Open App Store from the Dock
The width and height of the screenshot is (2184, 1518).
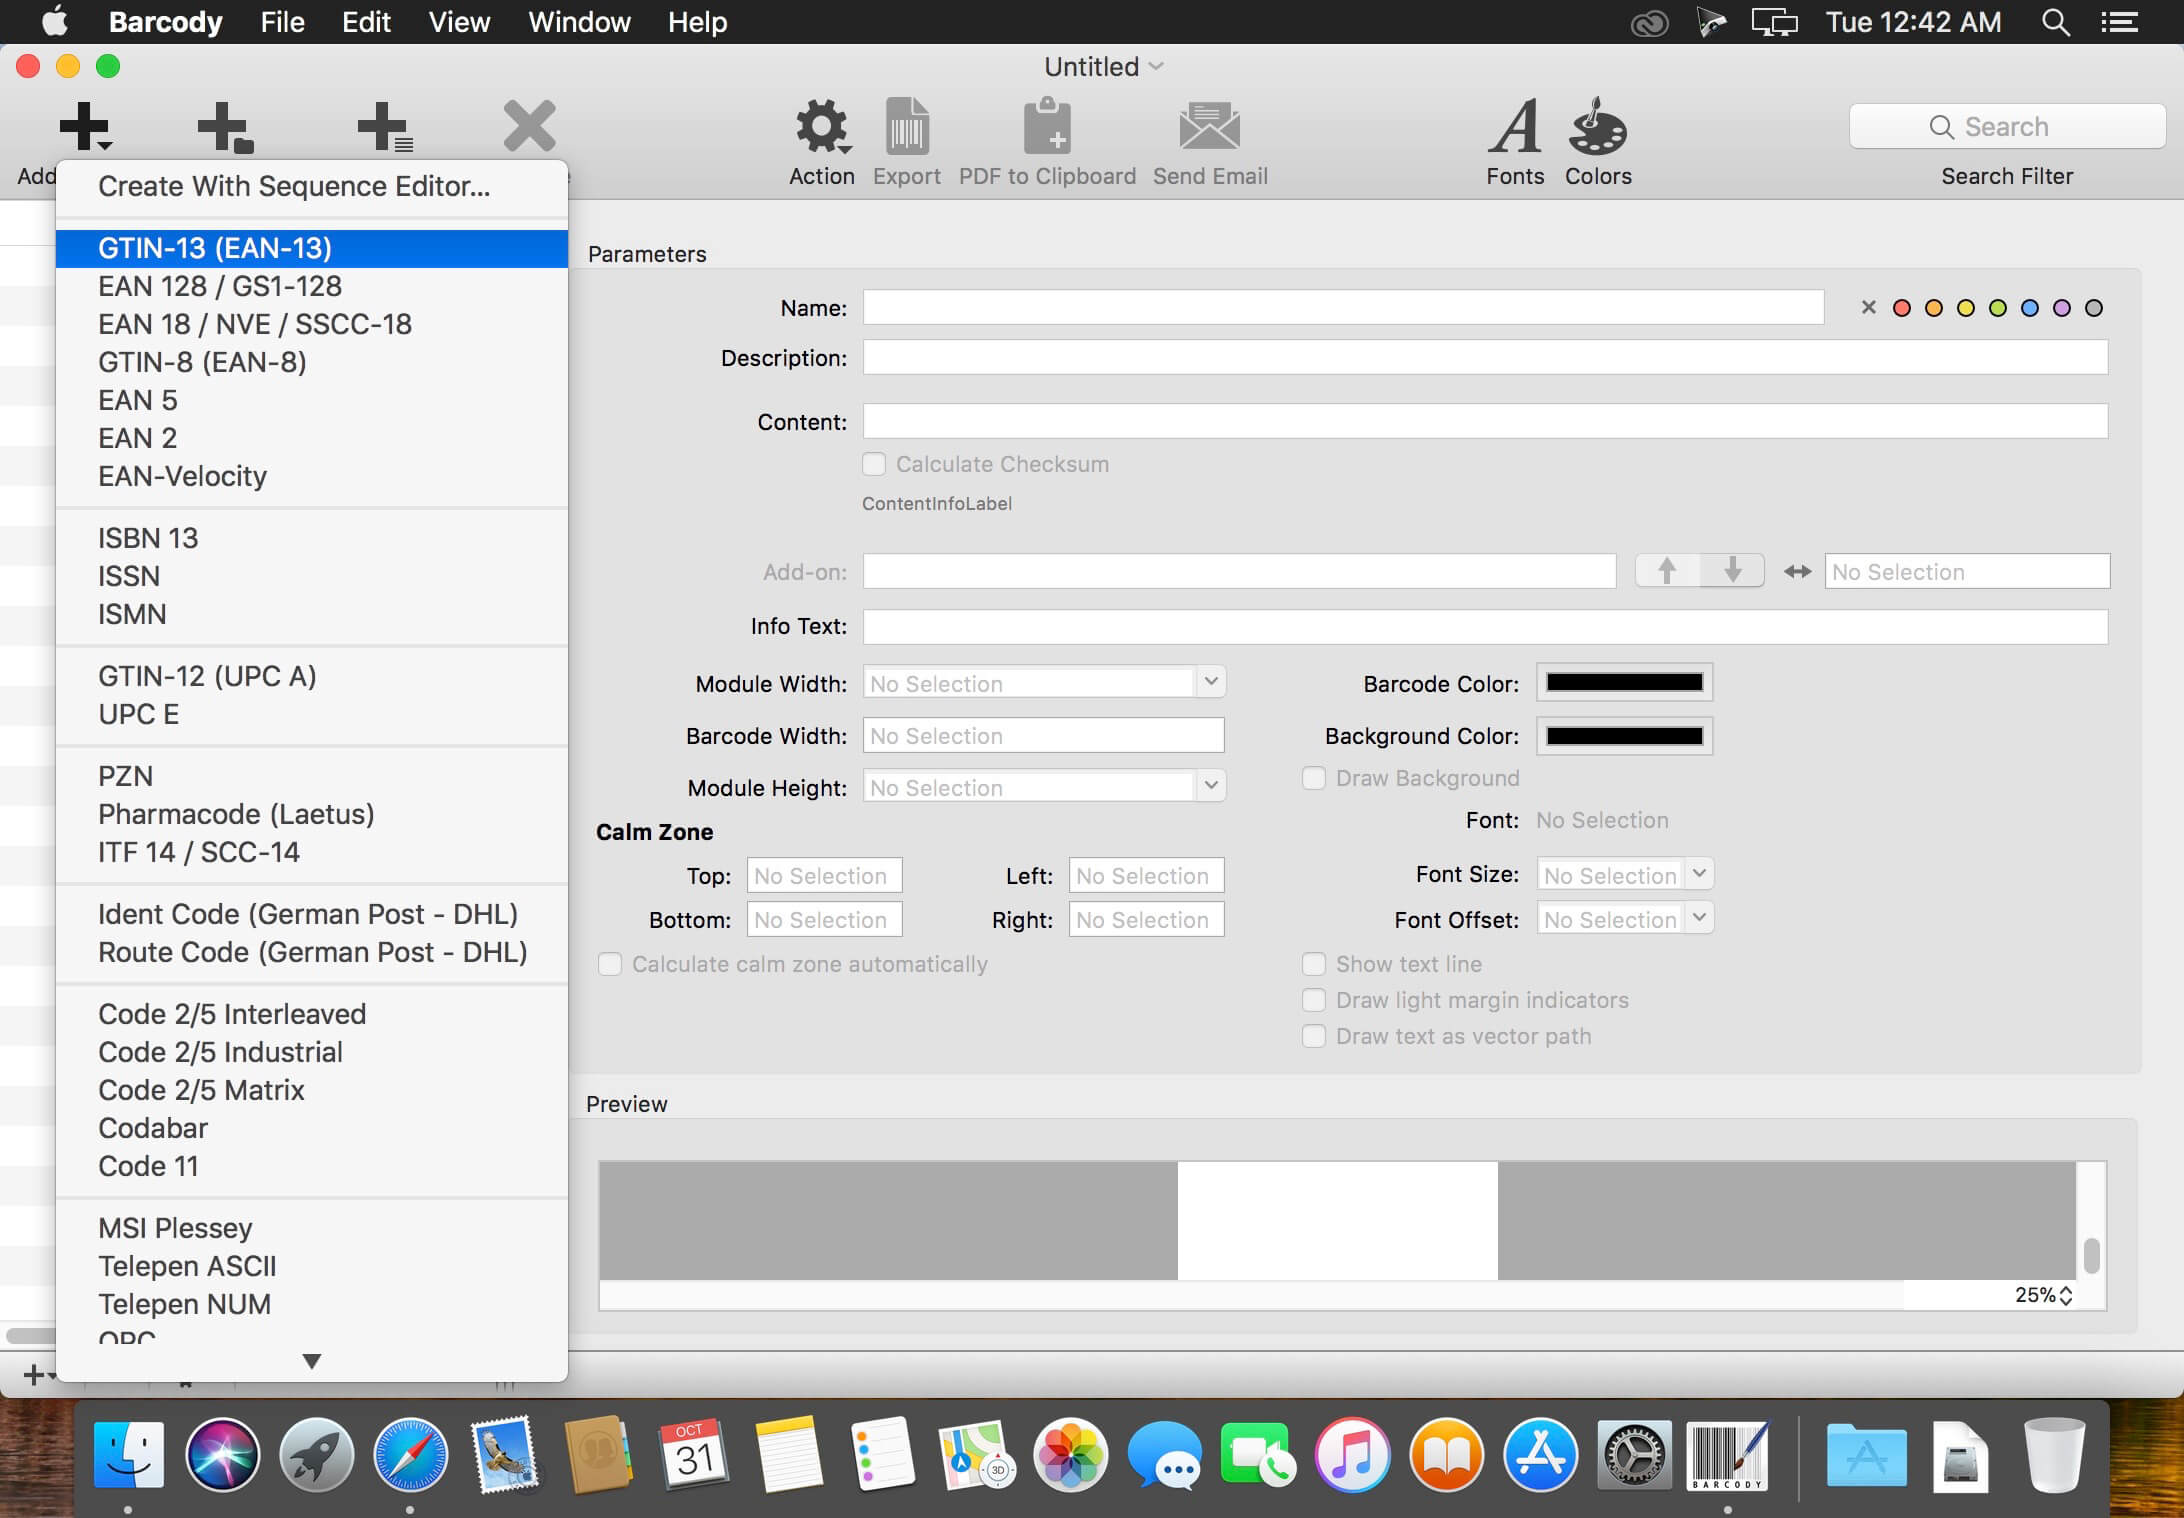coord(1540,1455)
